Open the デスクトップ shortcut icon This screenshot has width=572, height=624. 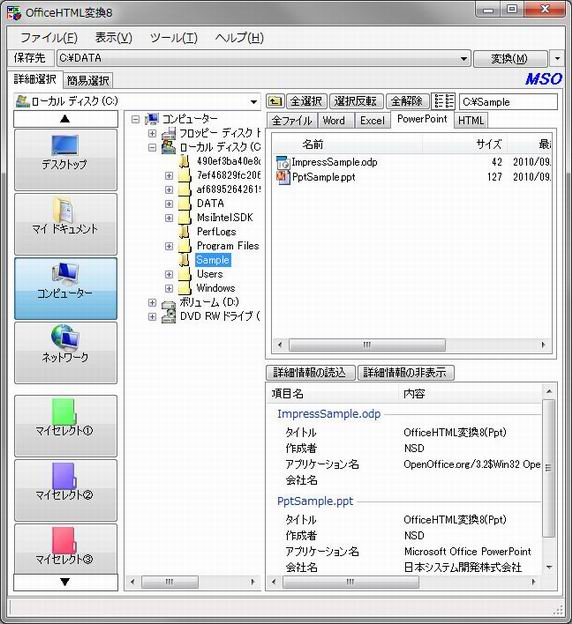pos(65,145)
